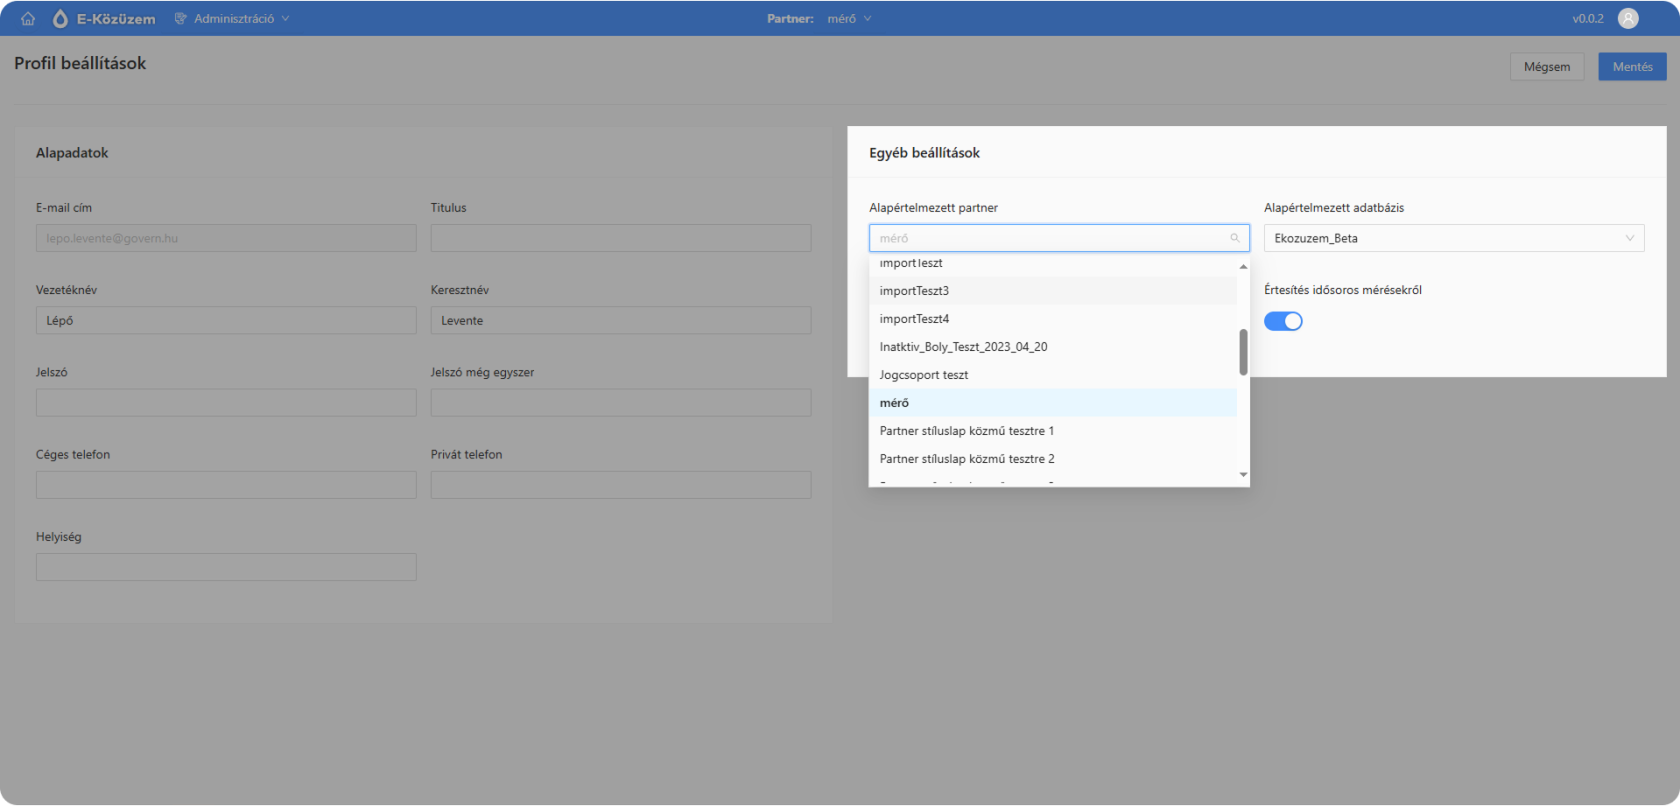The height and width of the screenshot is (806, 1680).
Task: Click the Adminisztráció menu icon
Action: point(181,19)
